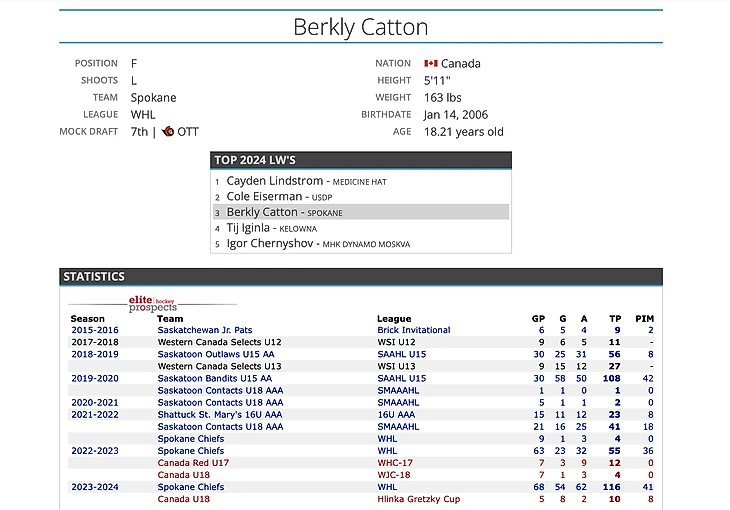Open the Elite Prospects logo
The height and width of the screenshot is (510, 730).
tap(152, 304)
